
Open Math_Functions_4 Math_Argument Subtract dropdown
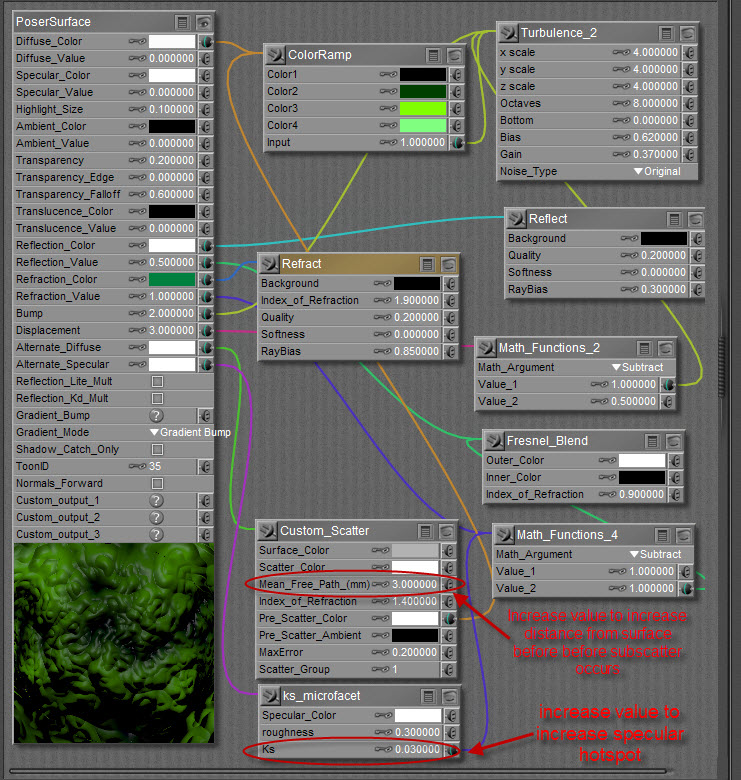tap(655, 554)
